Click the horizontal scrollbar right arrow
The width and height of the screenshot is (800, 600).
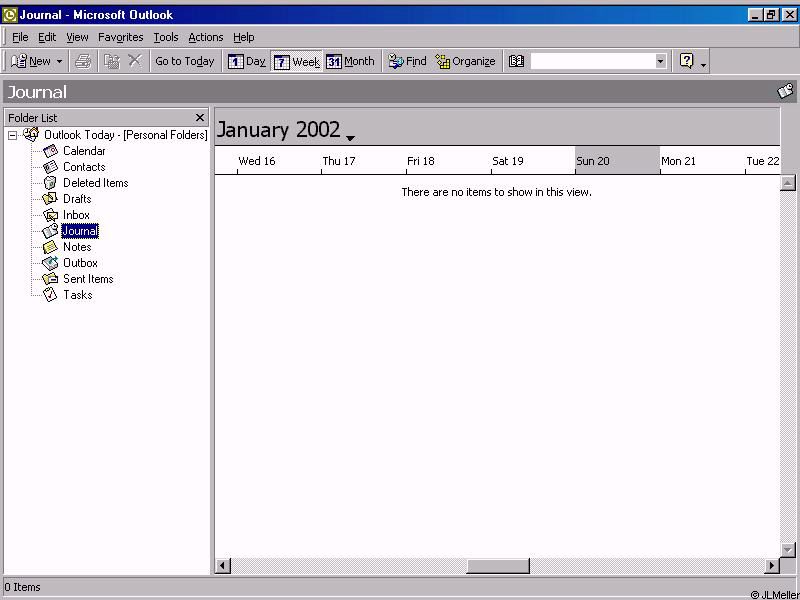click(772, 565)
